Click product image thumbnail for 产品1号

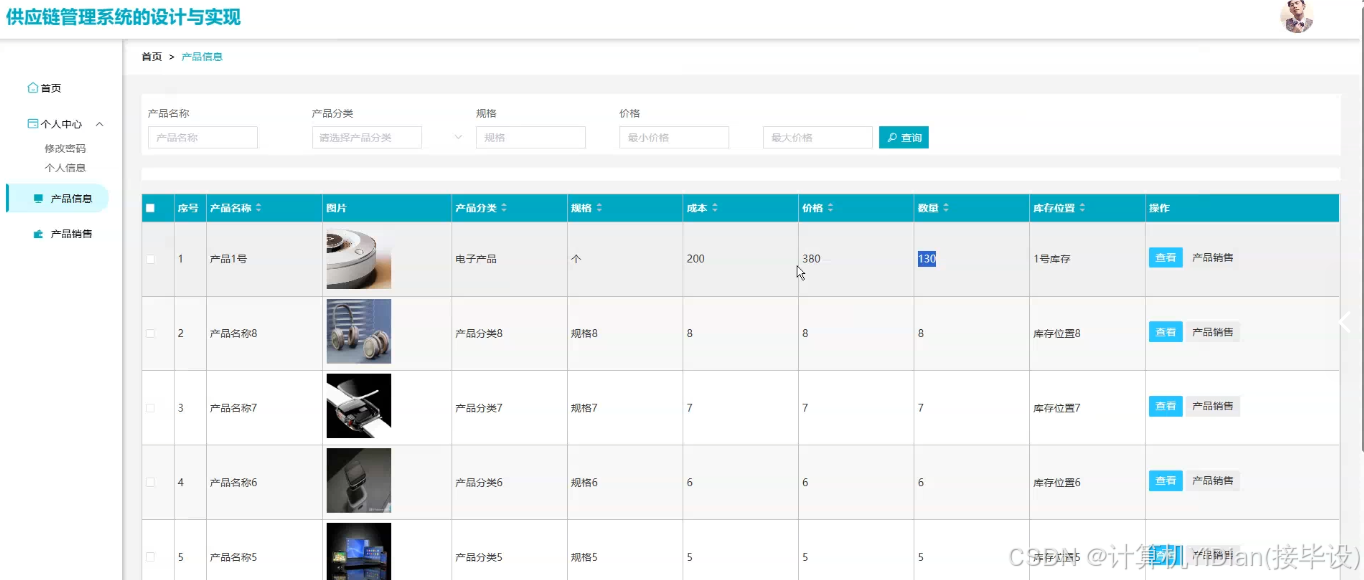[x=358, y=259]
